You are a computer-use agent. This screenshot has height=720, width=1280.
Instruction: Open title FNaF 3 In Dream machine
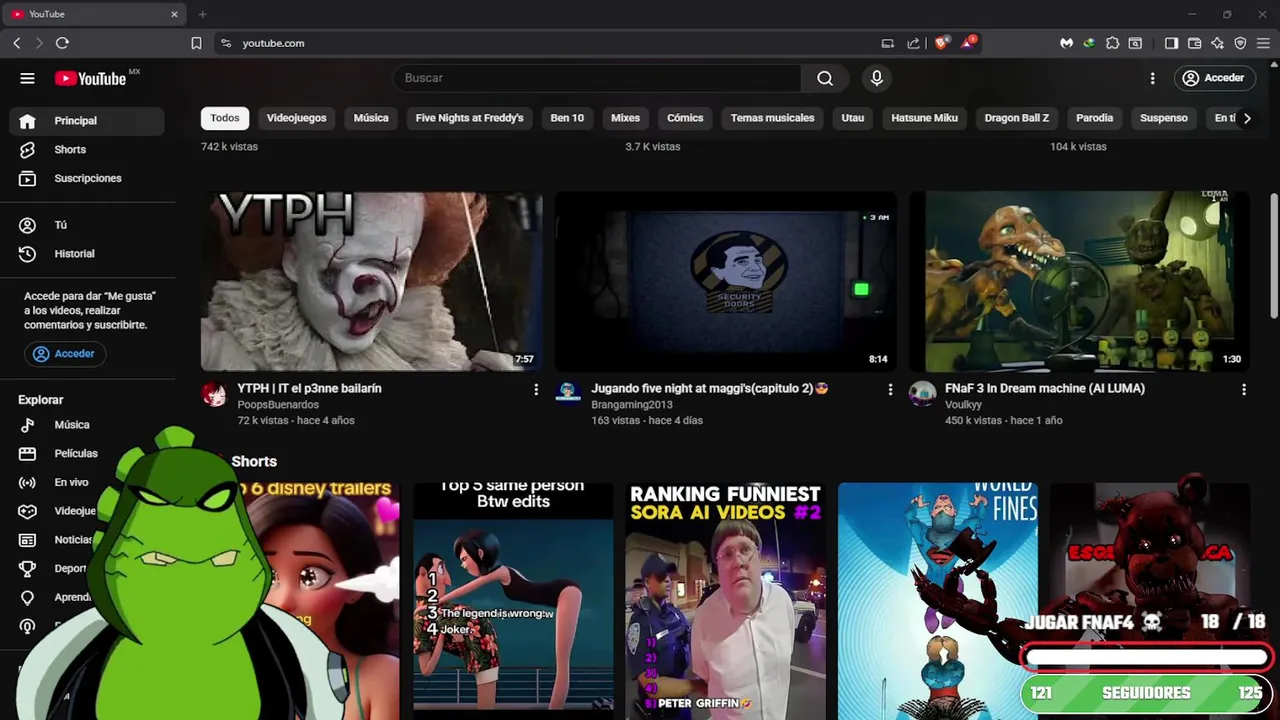[x=1045, y=388]
